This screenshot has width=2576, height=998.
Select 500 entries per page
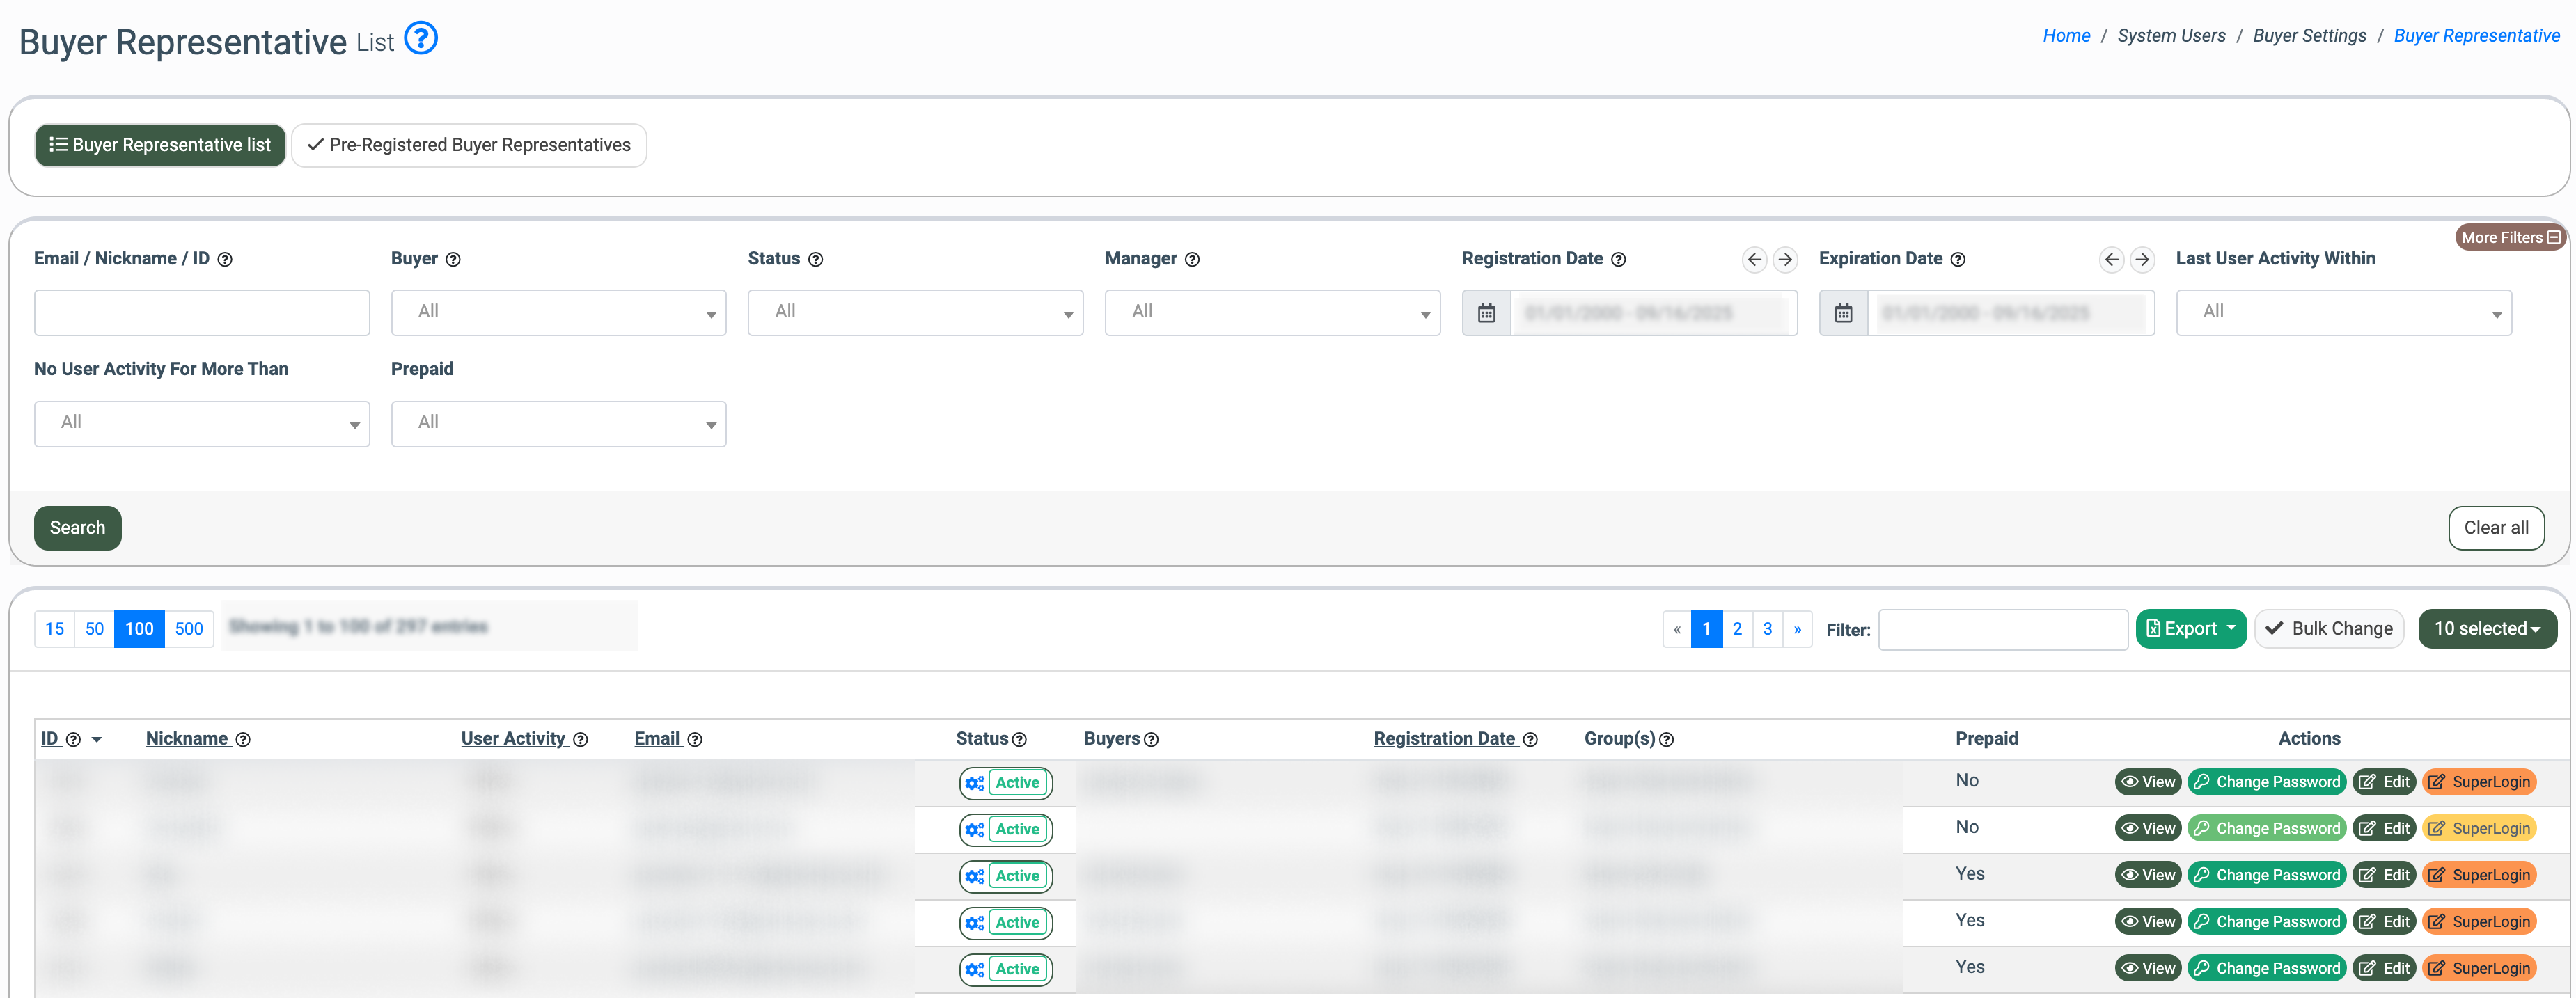tap(188, 629)
